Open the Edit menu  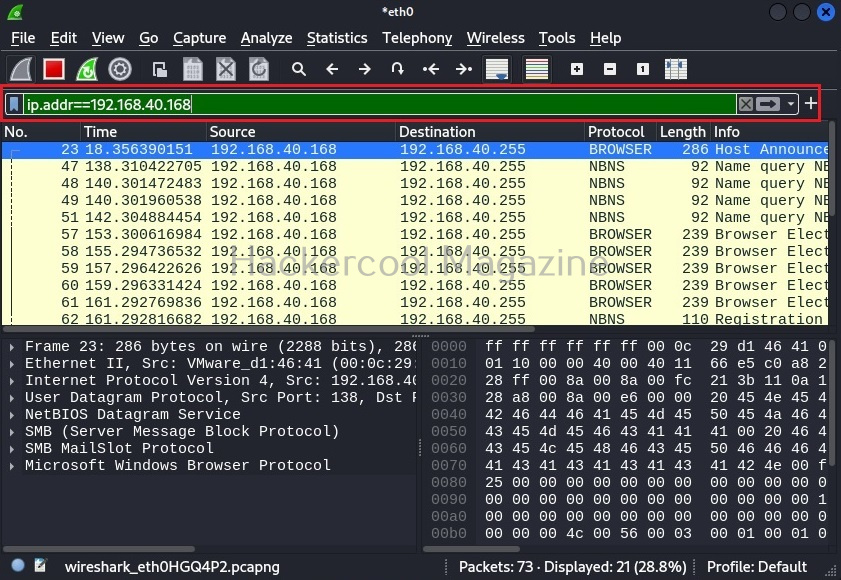click(x=64, y=38)
